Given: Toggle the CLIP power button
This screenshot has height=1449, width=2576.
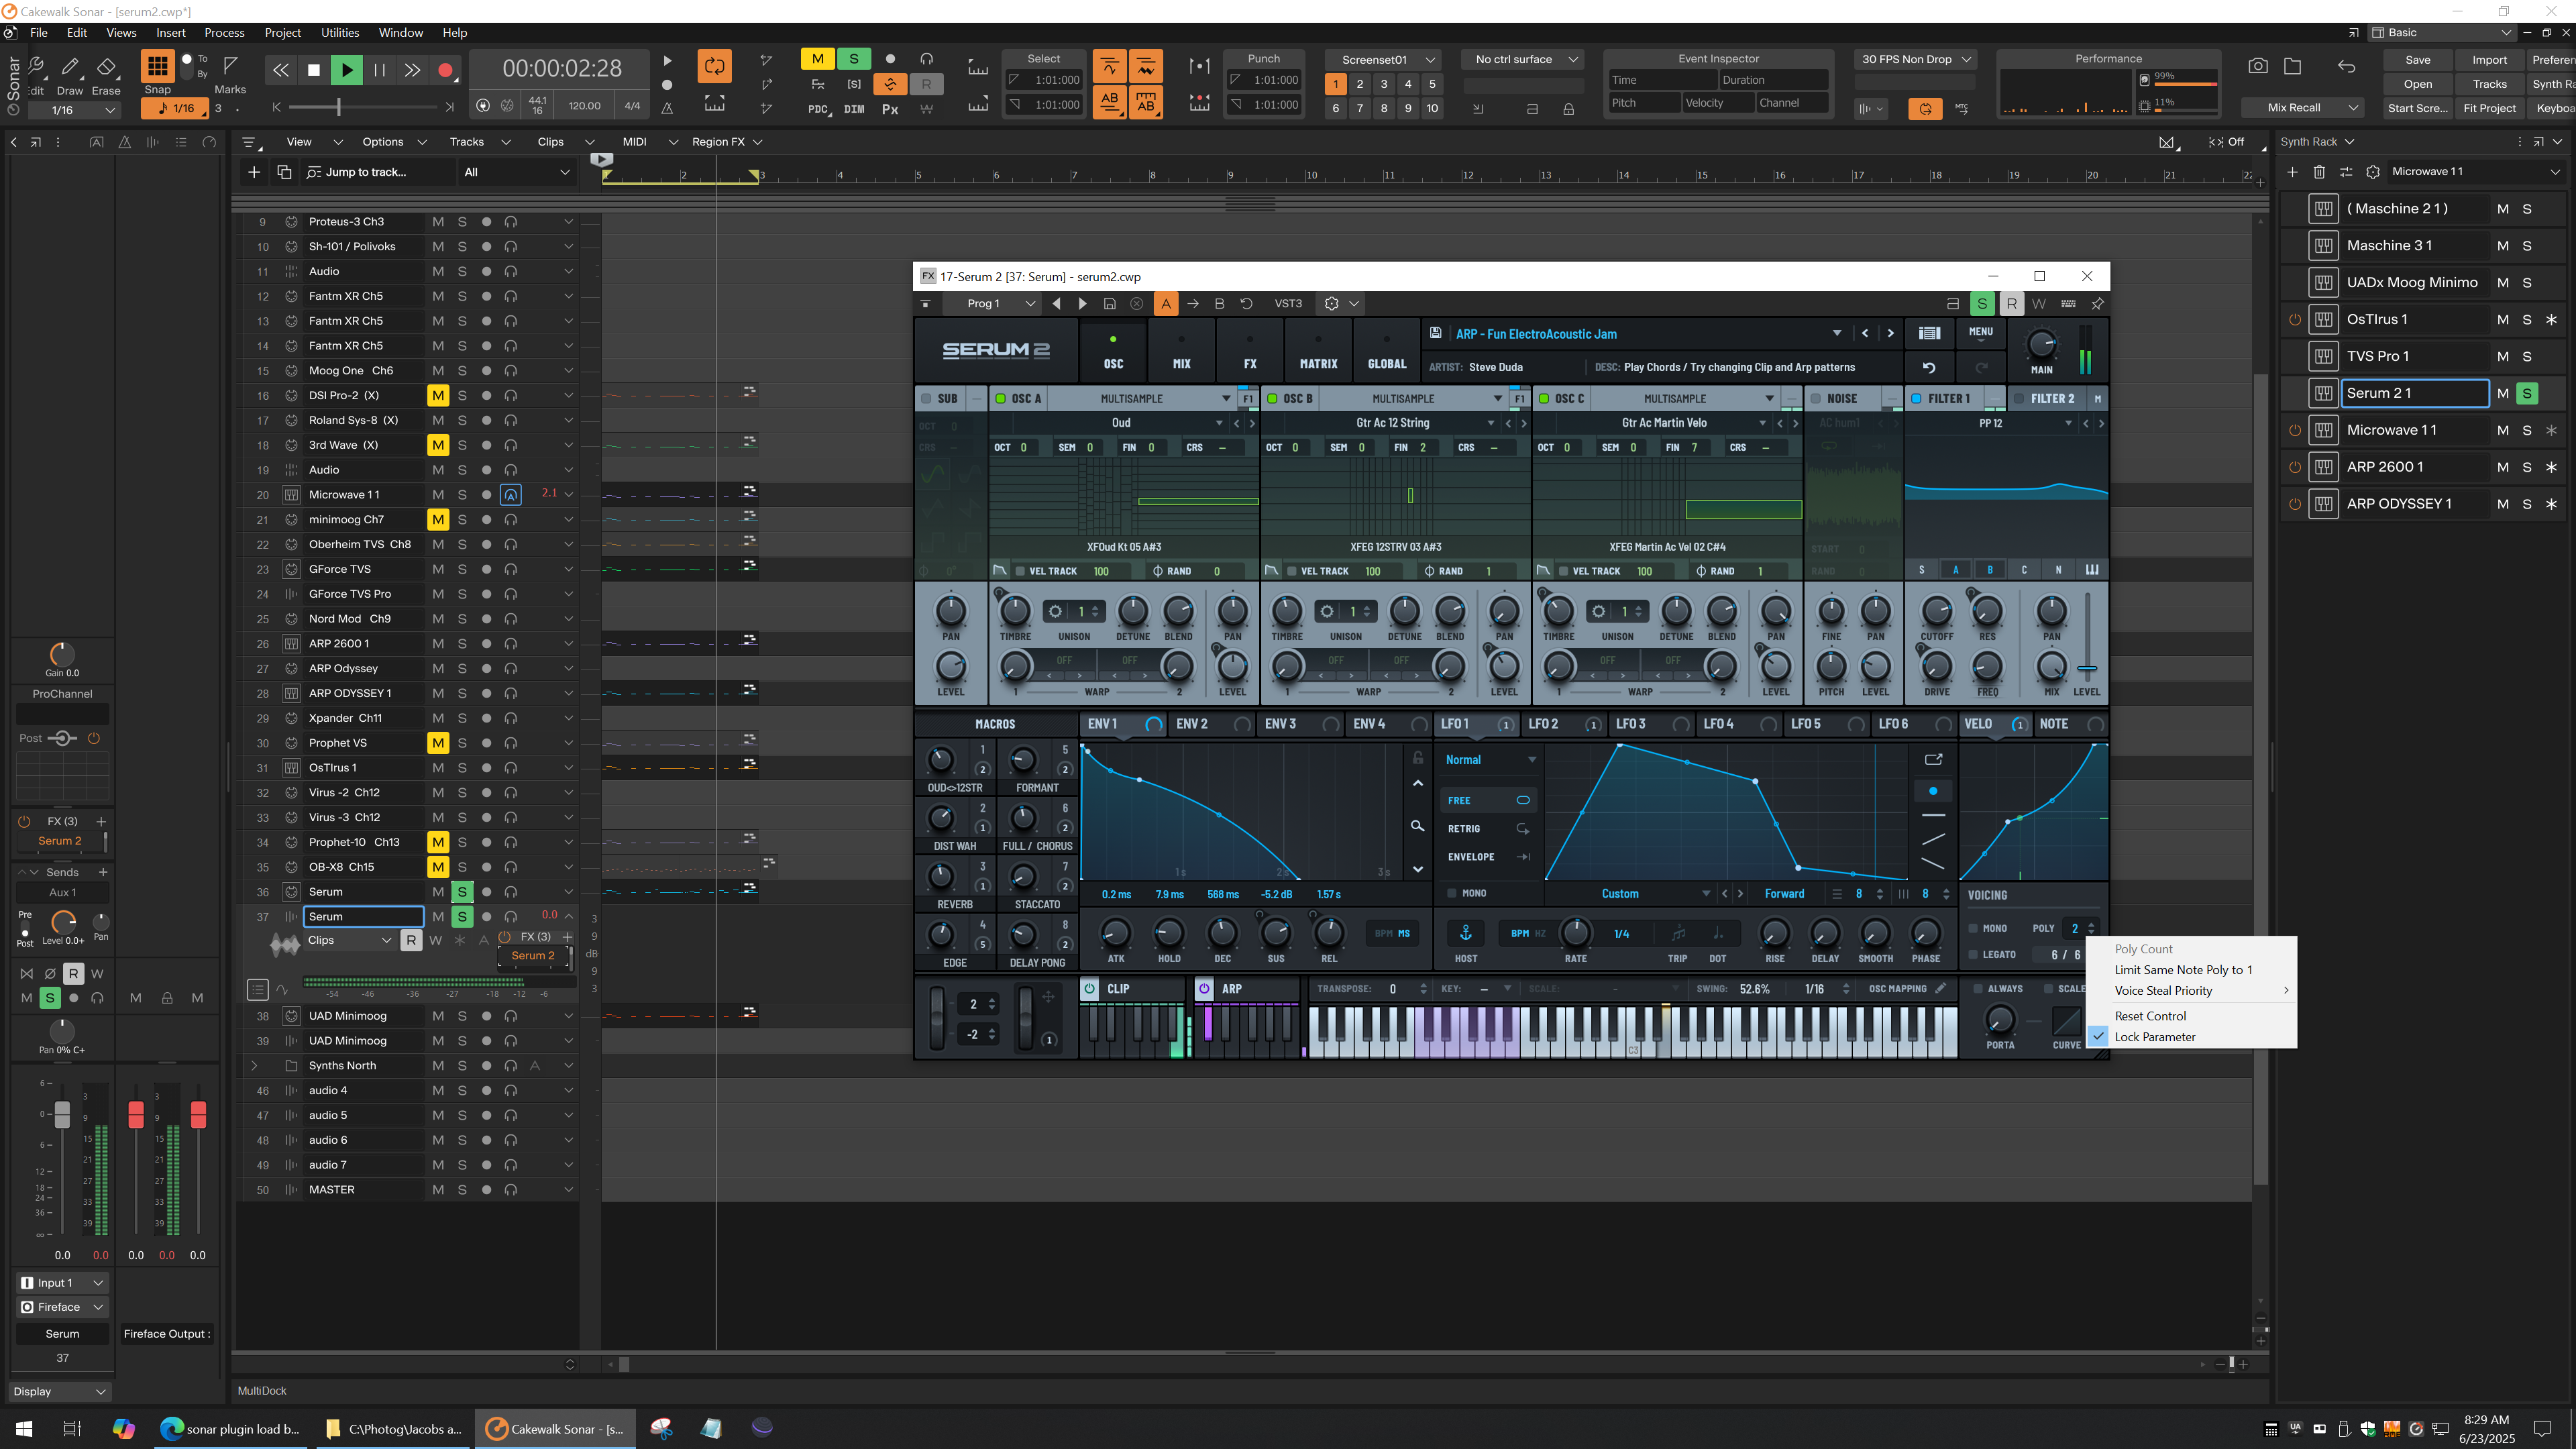Looking at the screenshot, I should coord(1089,988).
